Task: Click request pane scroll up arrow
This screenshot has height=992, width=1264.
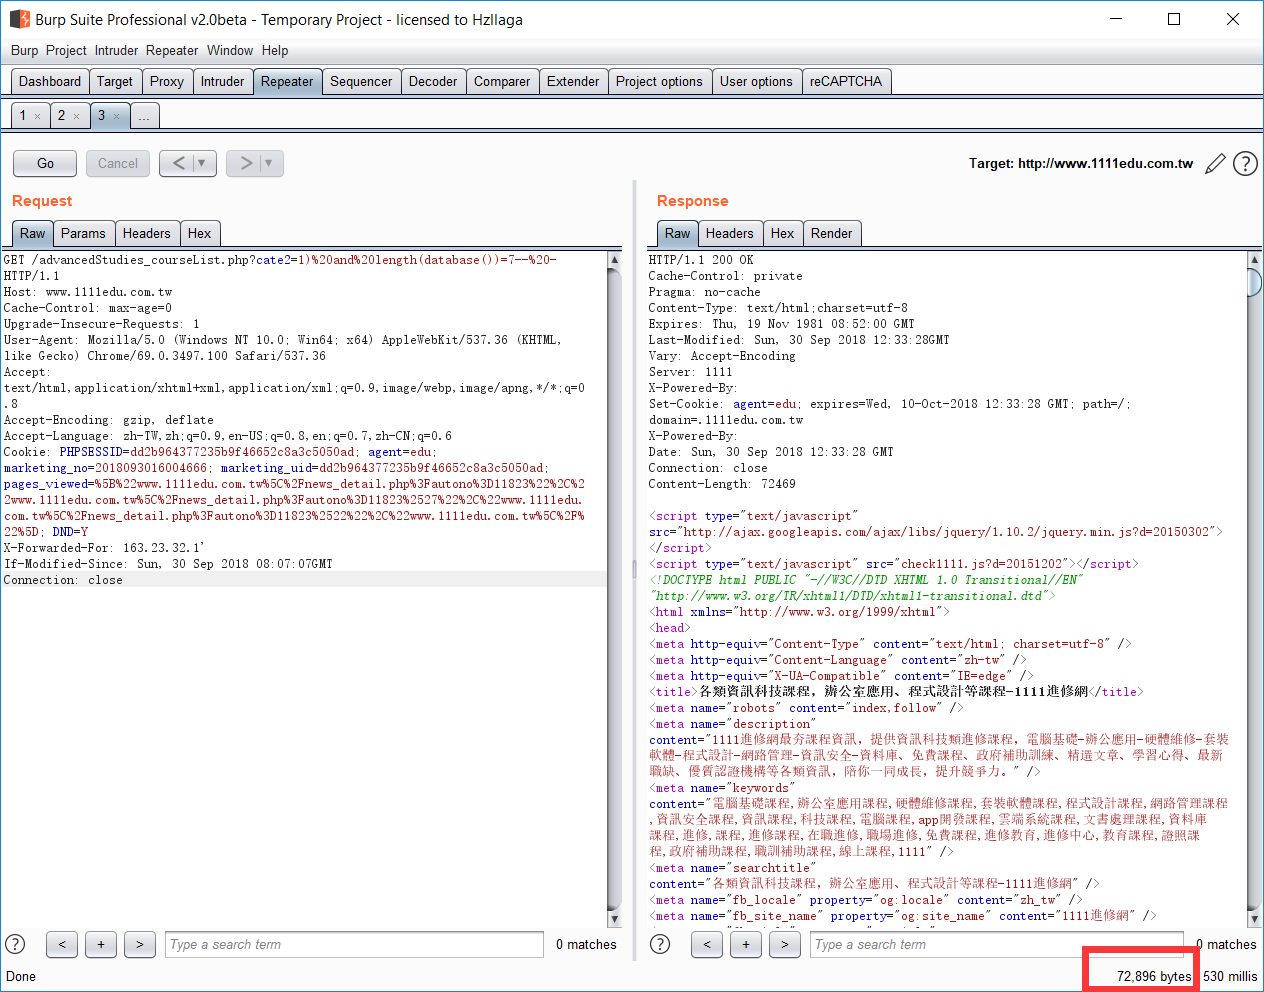Action: point(614,260)
